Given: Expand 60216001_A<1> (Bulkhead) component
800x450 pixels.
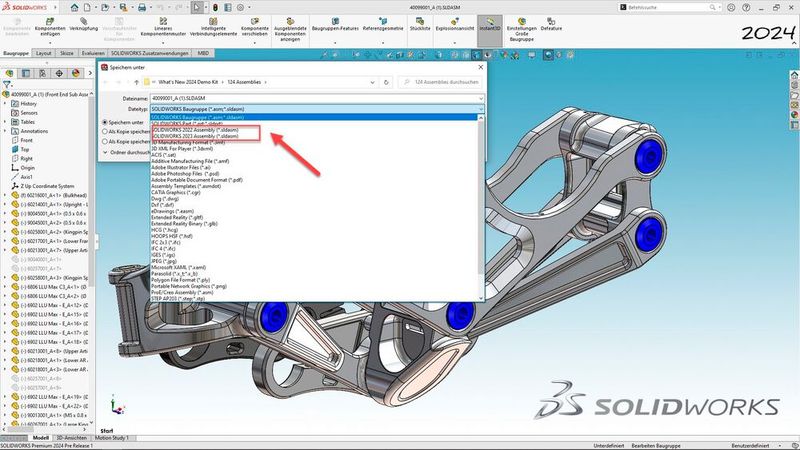Looking at the screenshot, I should 5,195.
